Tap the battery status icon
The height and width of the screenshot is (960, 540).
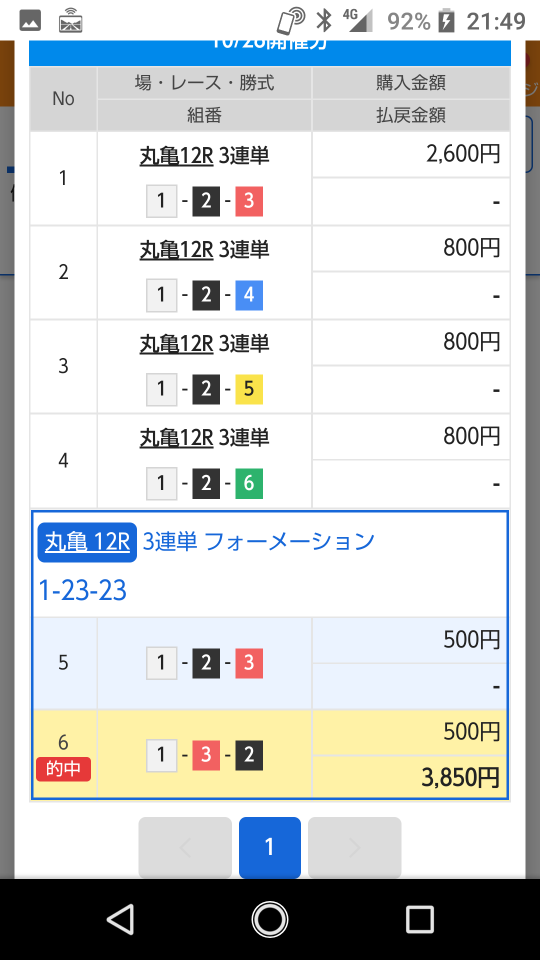click(448, 21)
